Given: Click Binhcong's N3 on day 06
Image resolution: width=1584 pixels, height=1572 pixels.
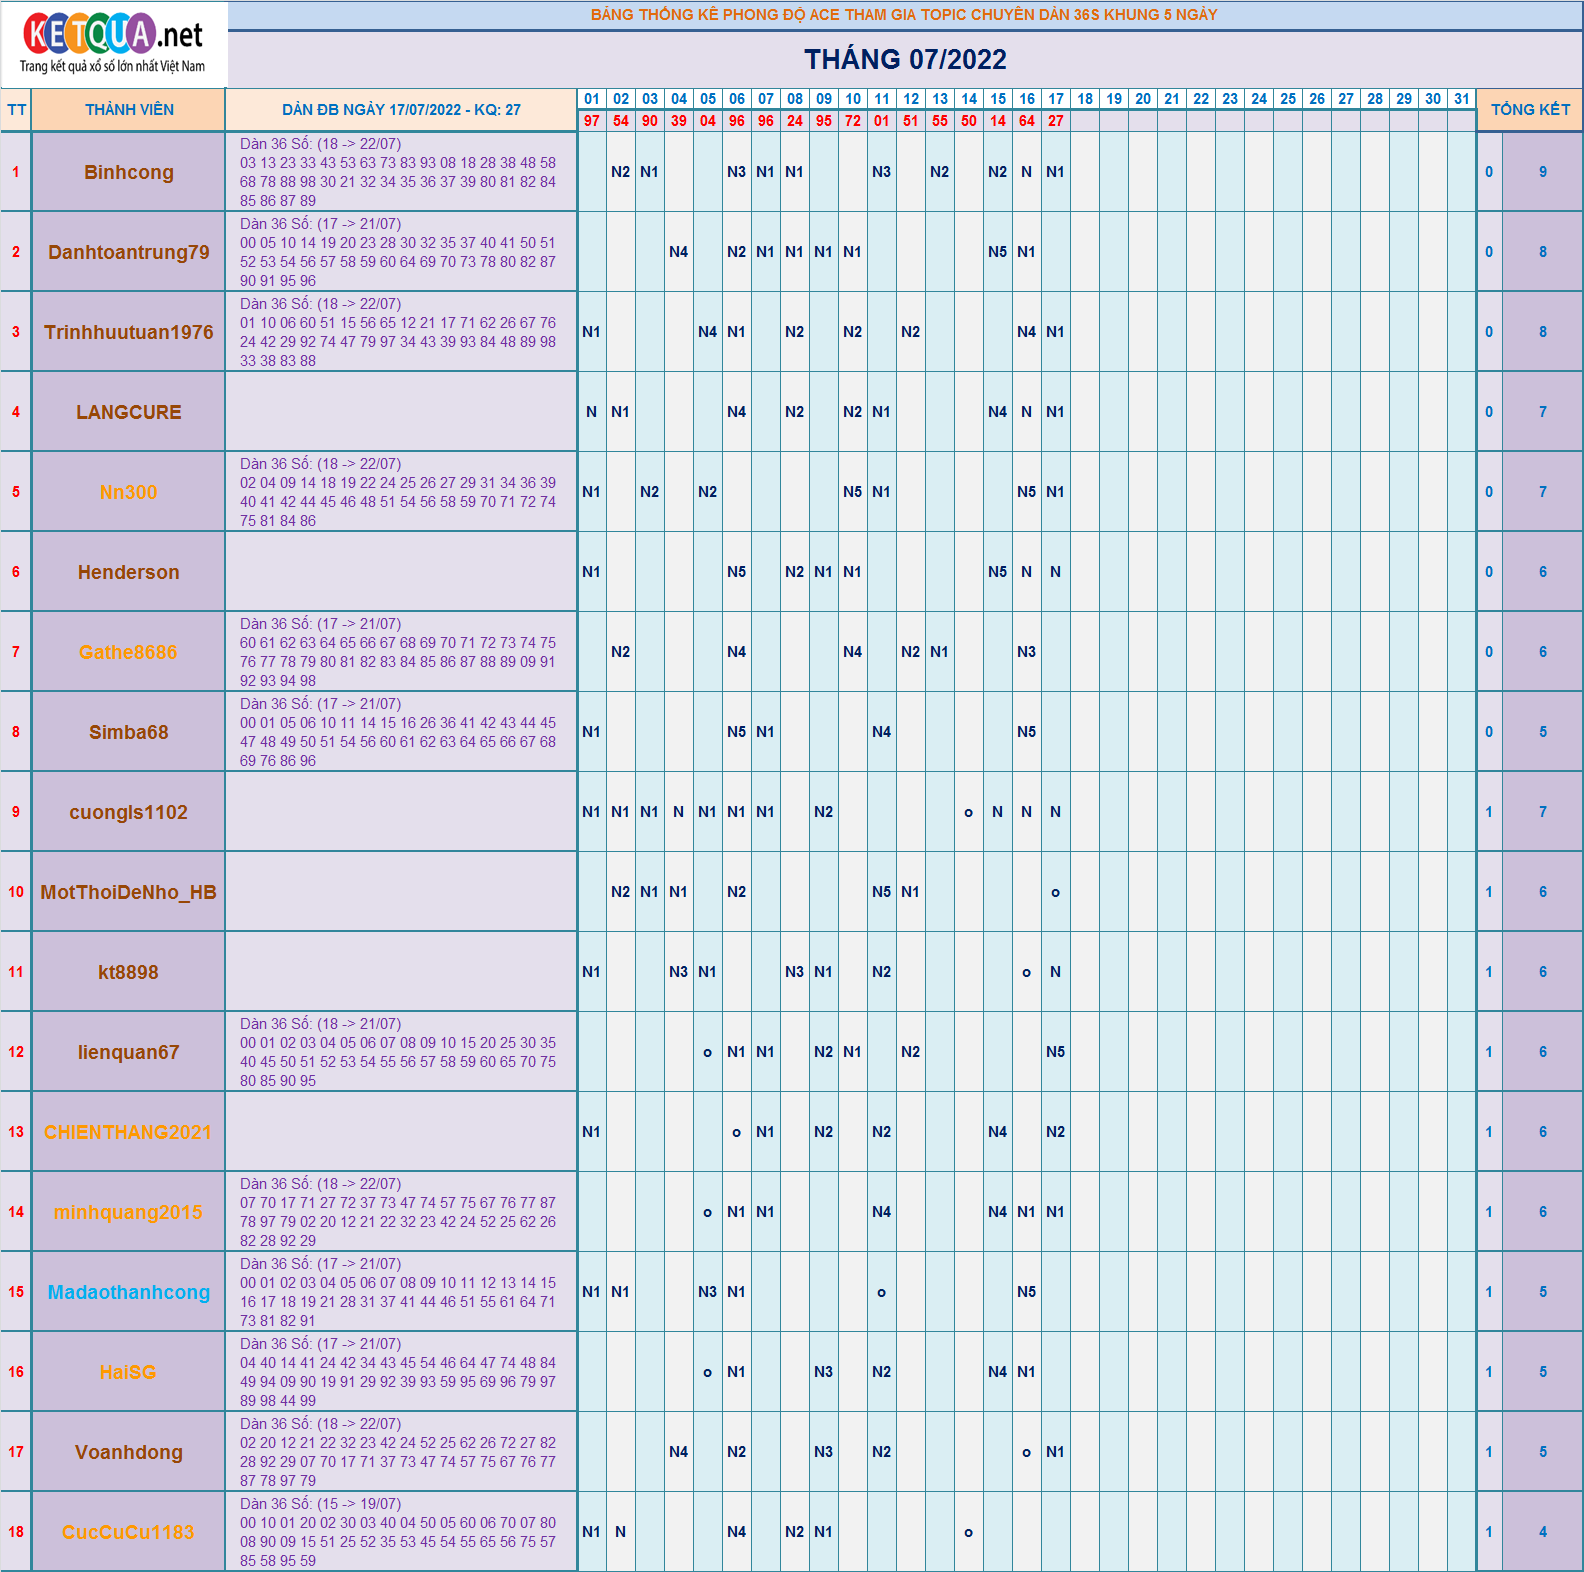Looking at the screenshot, I should pos(737,172).
